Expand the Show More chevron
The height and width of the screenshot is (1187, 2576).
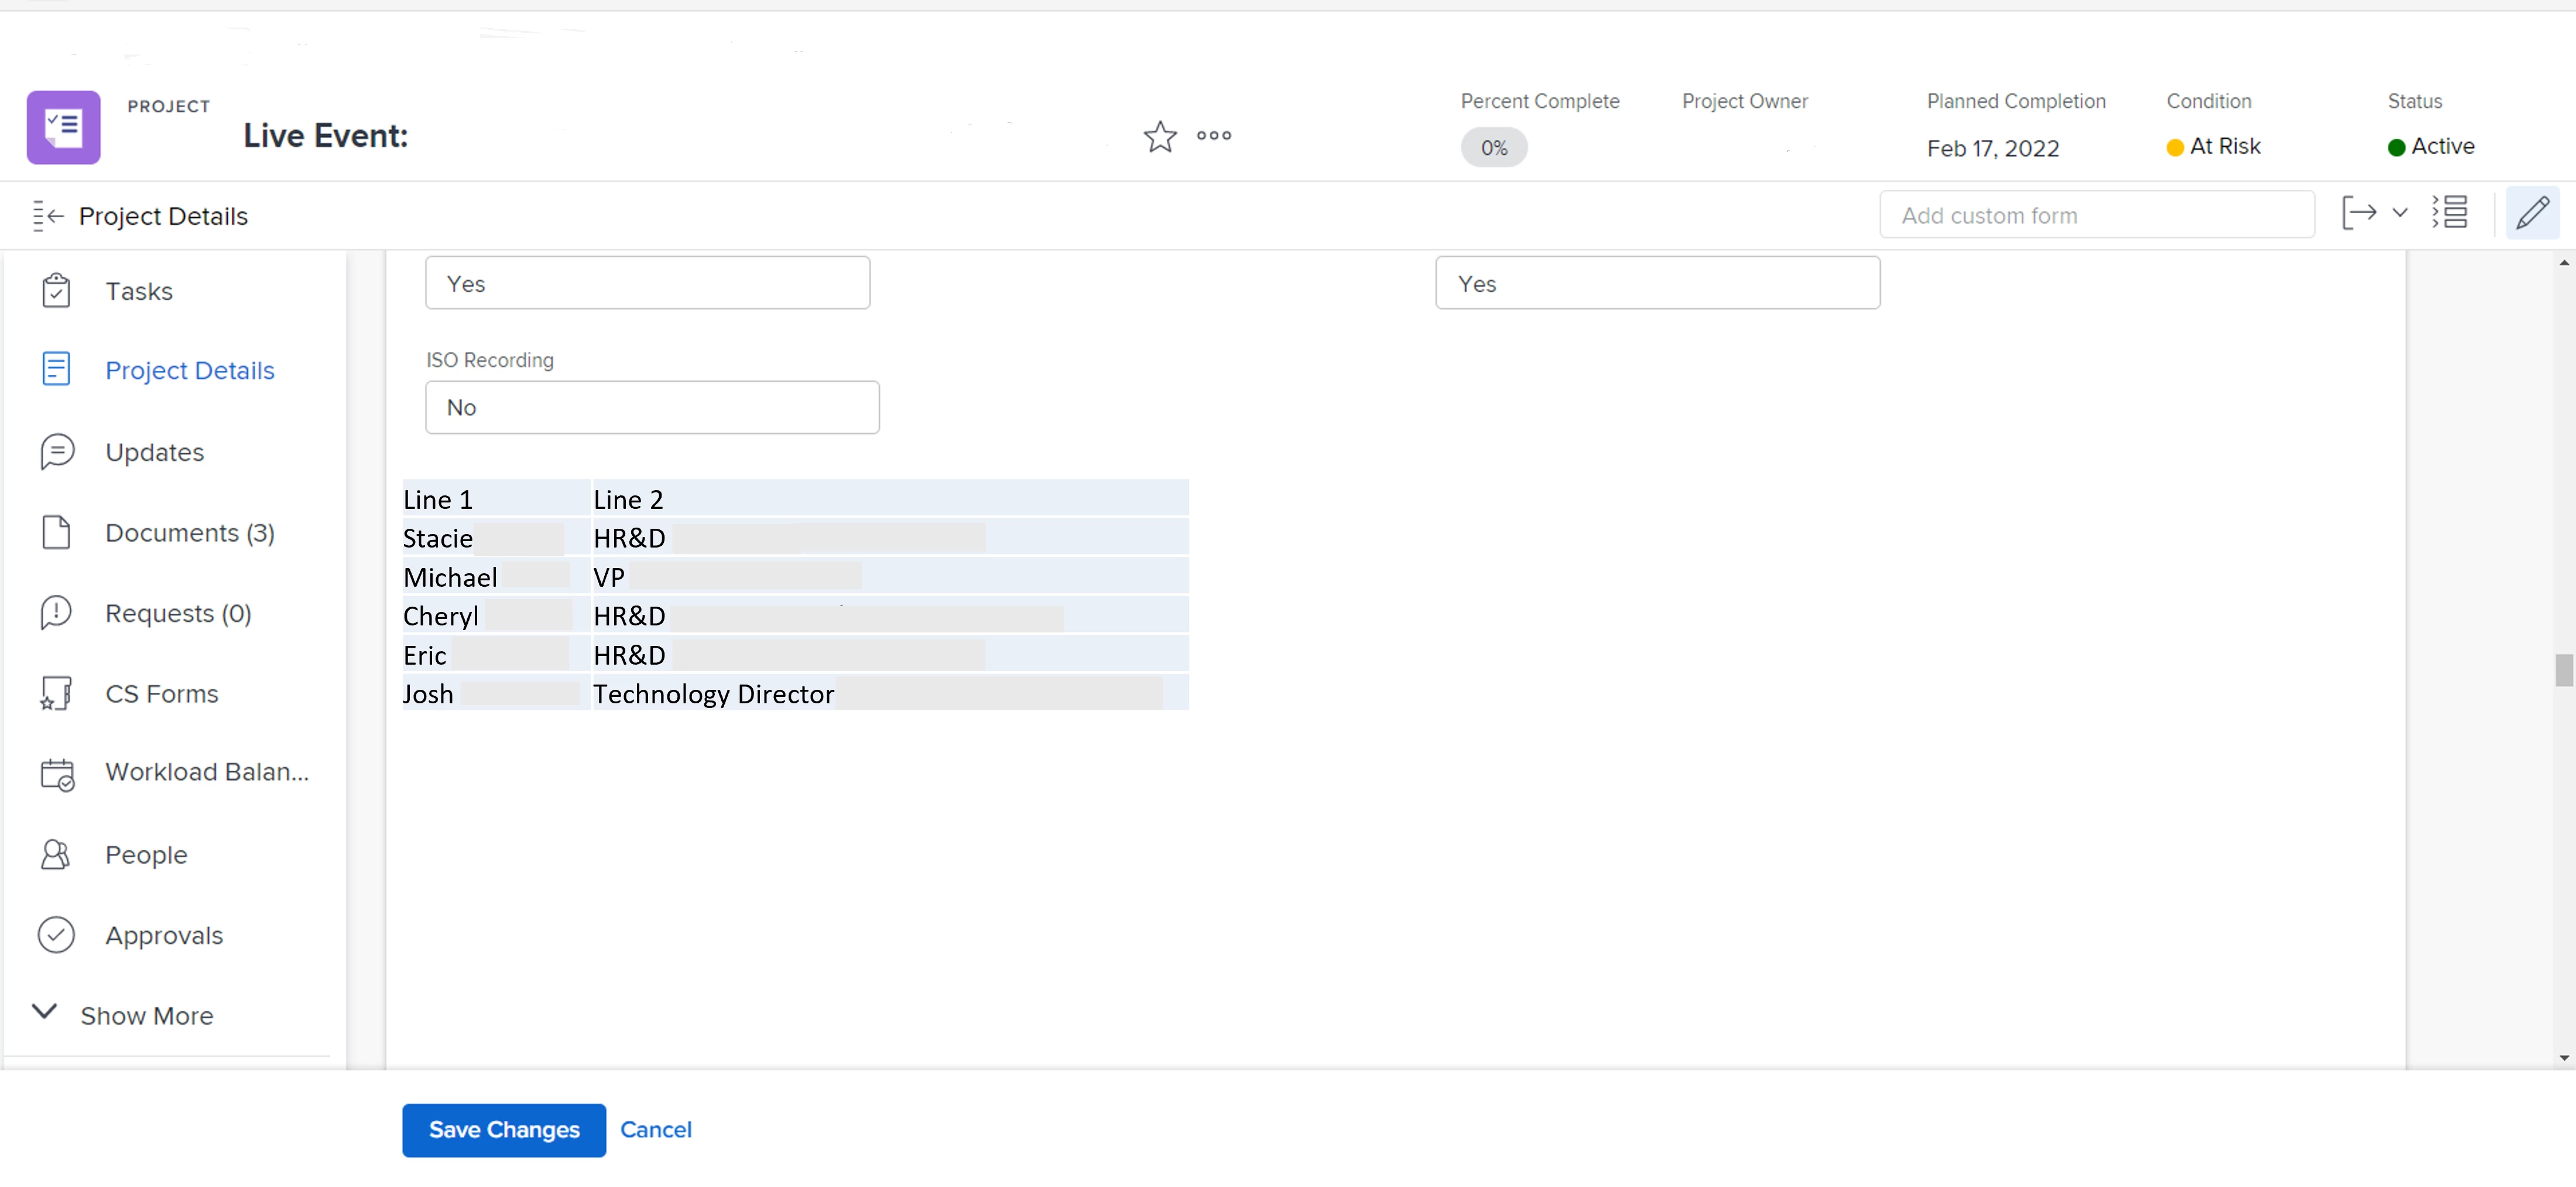(44, 1012)
